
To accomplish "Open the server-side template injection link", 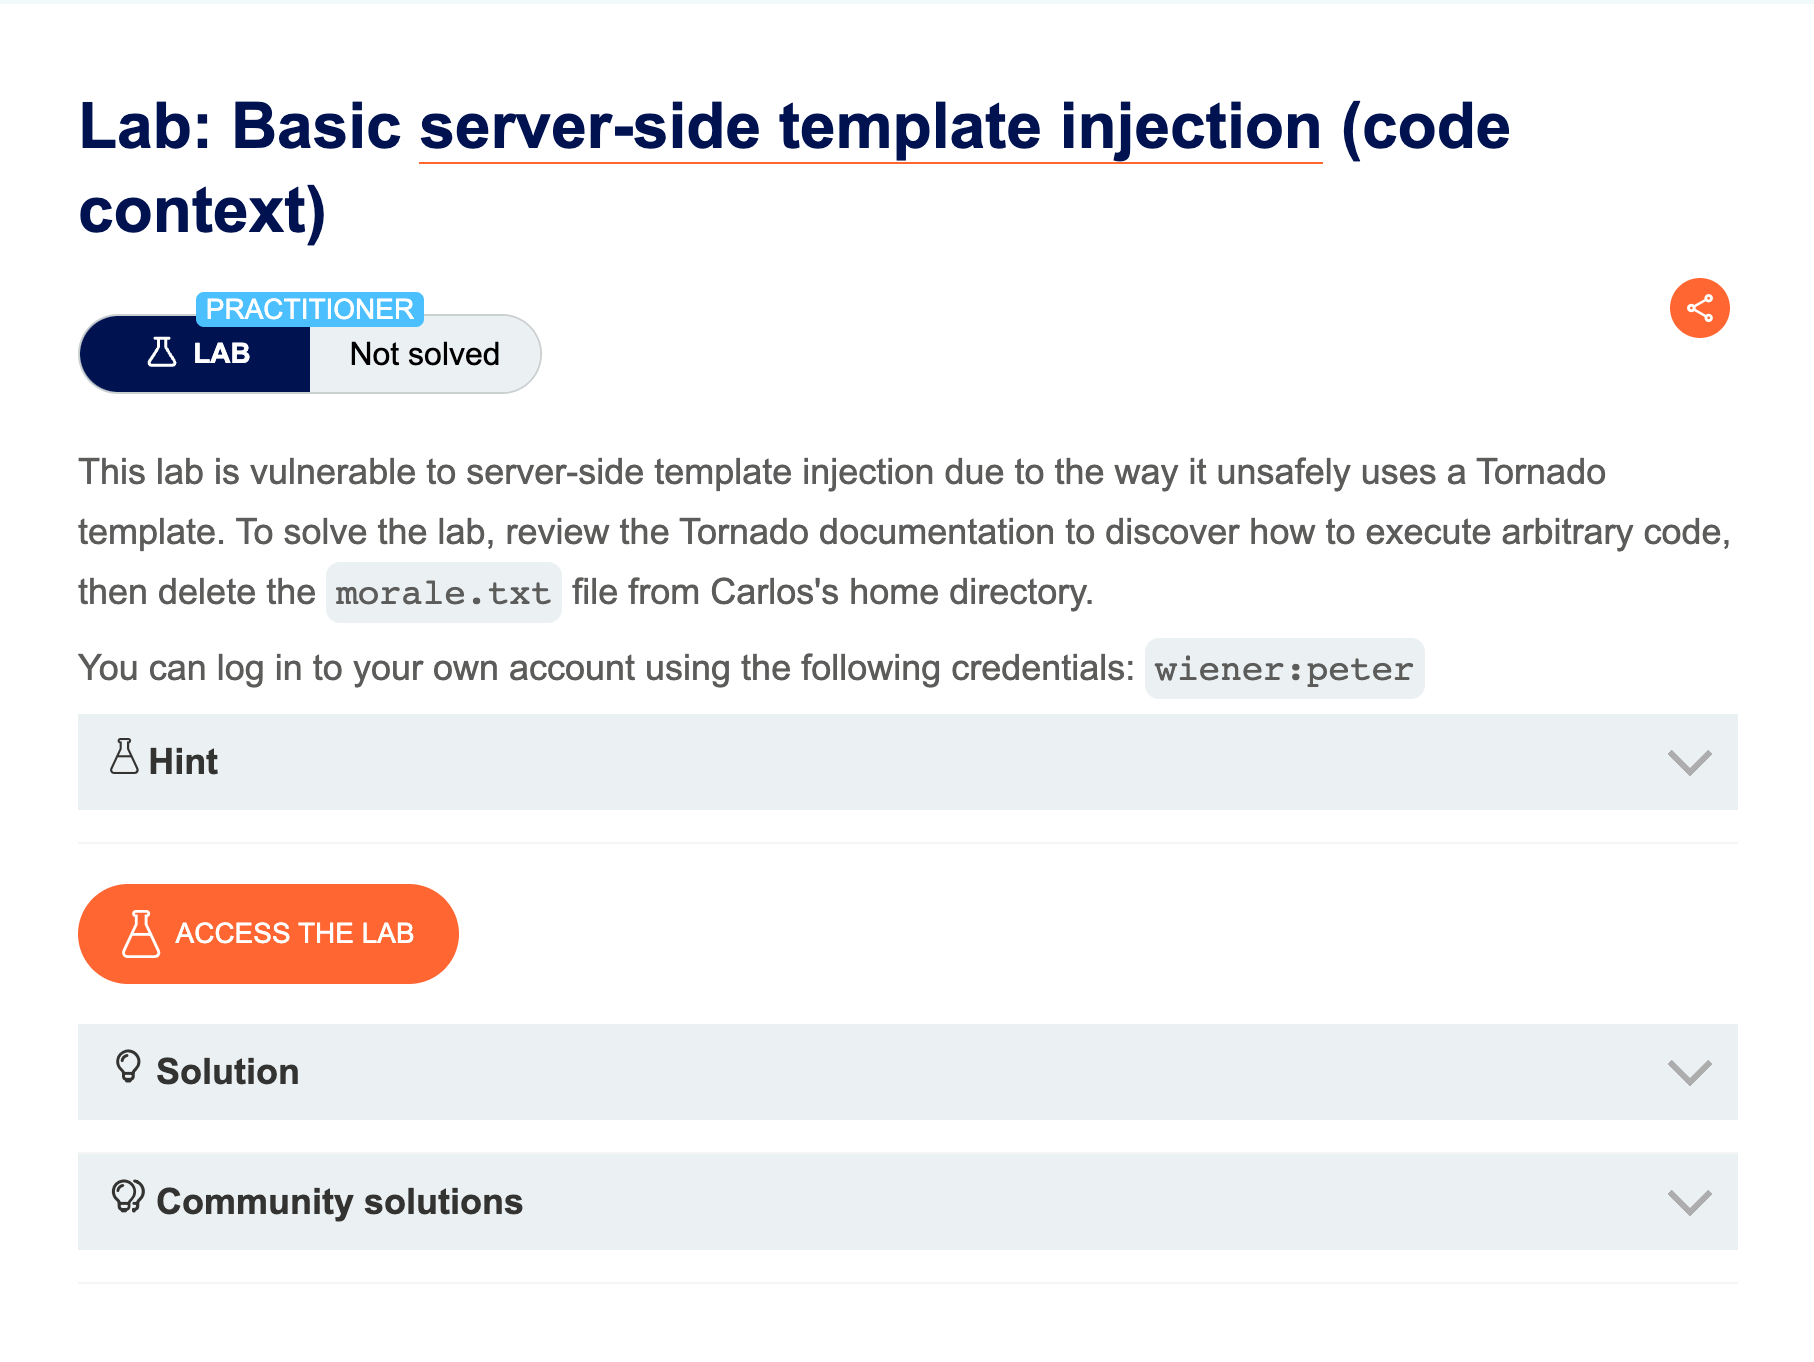I will point(870,128).
